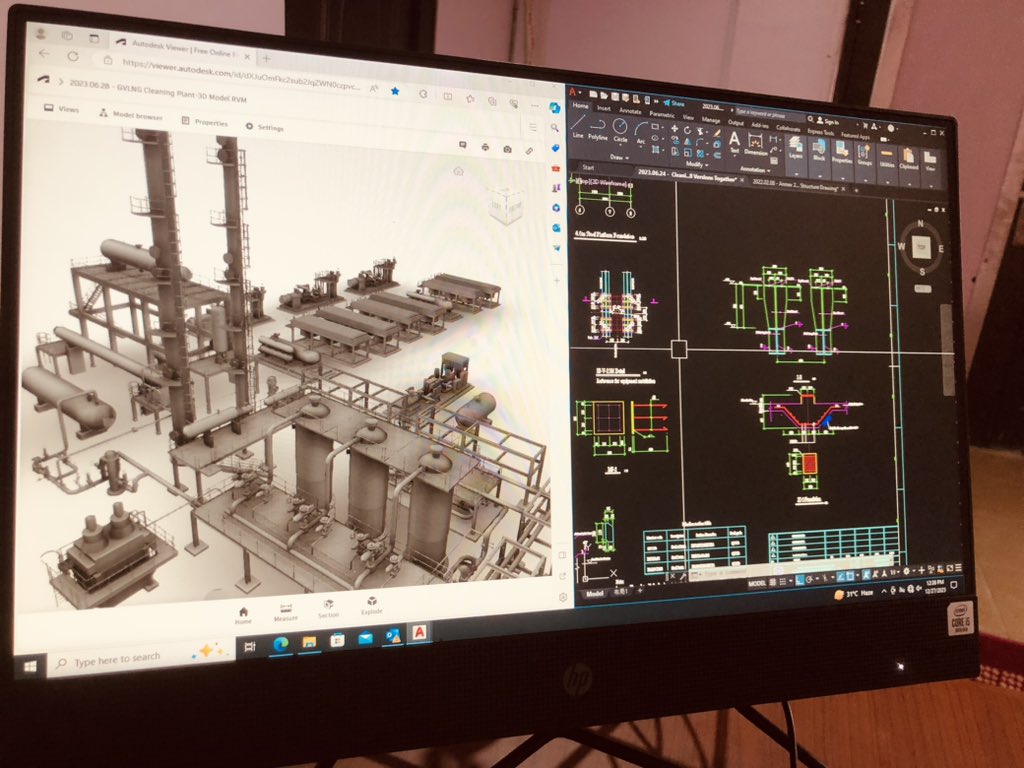The height and width of the screenshot is (768, 1024).
Task: Click the AutoCAD Text tool
Action: tap(734, 143)
